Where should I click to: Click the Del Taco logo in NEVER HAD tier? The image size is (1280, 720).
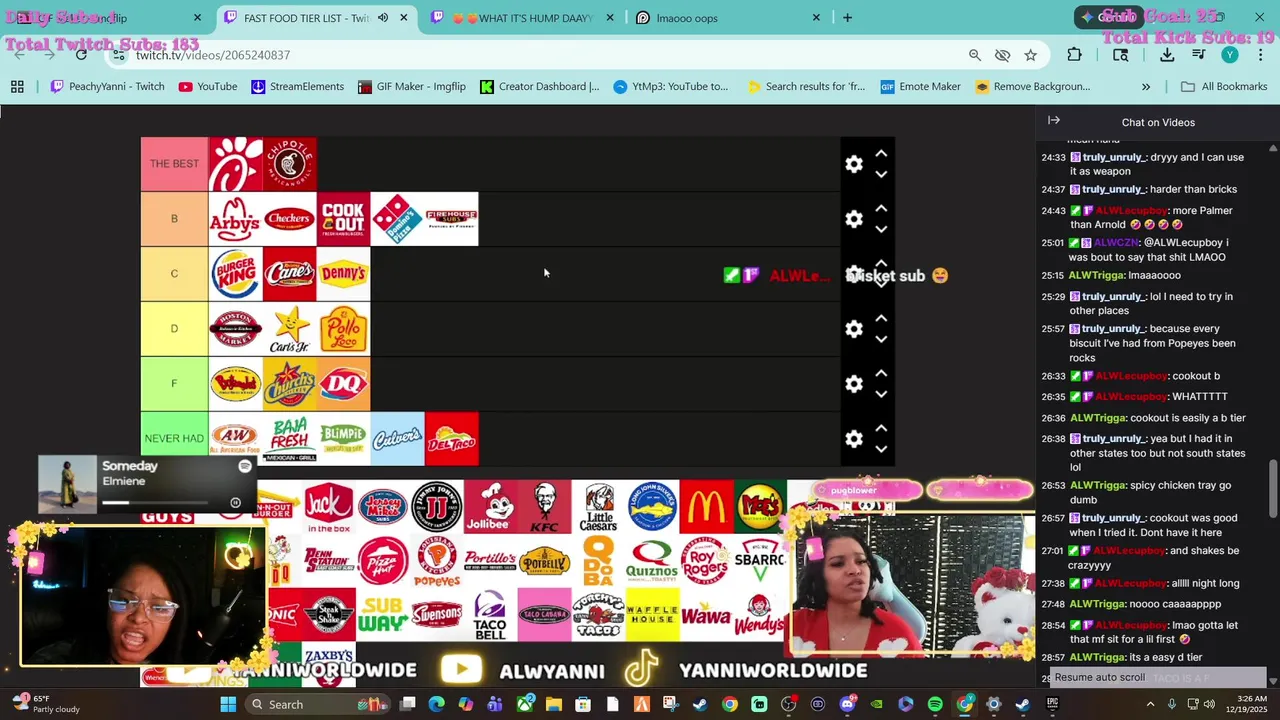pos(451,439)
